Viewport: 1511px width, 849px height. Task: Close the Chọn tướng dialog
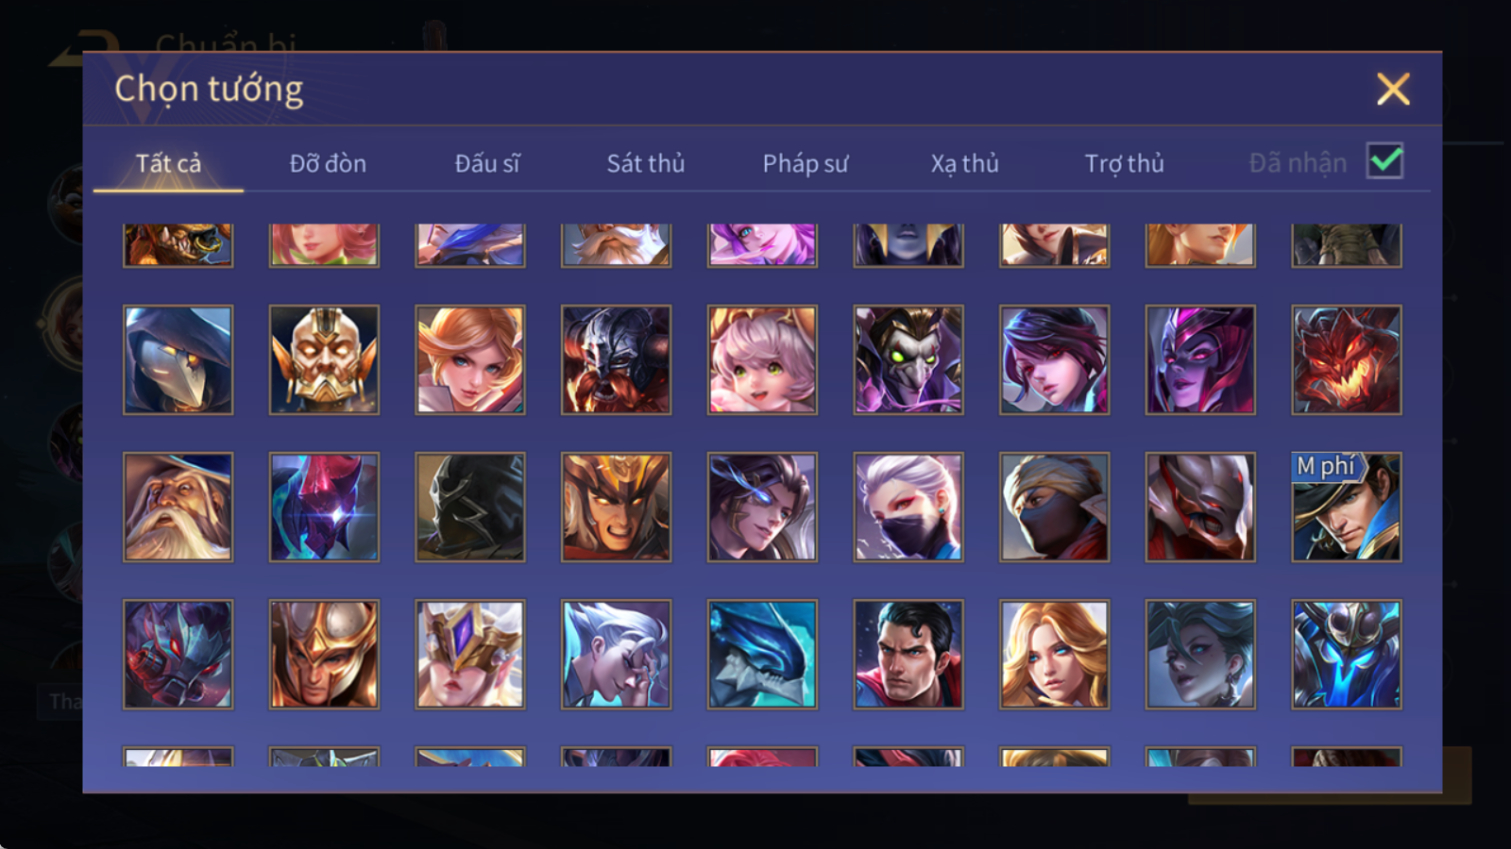[1393, 89]
